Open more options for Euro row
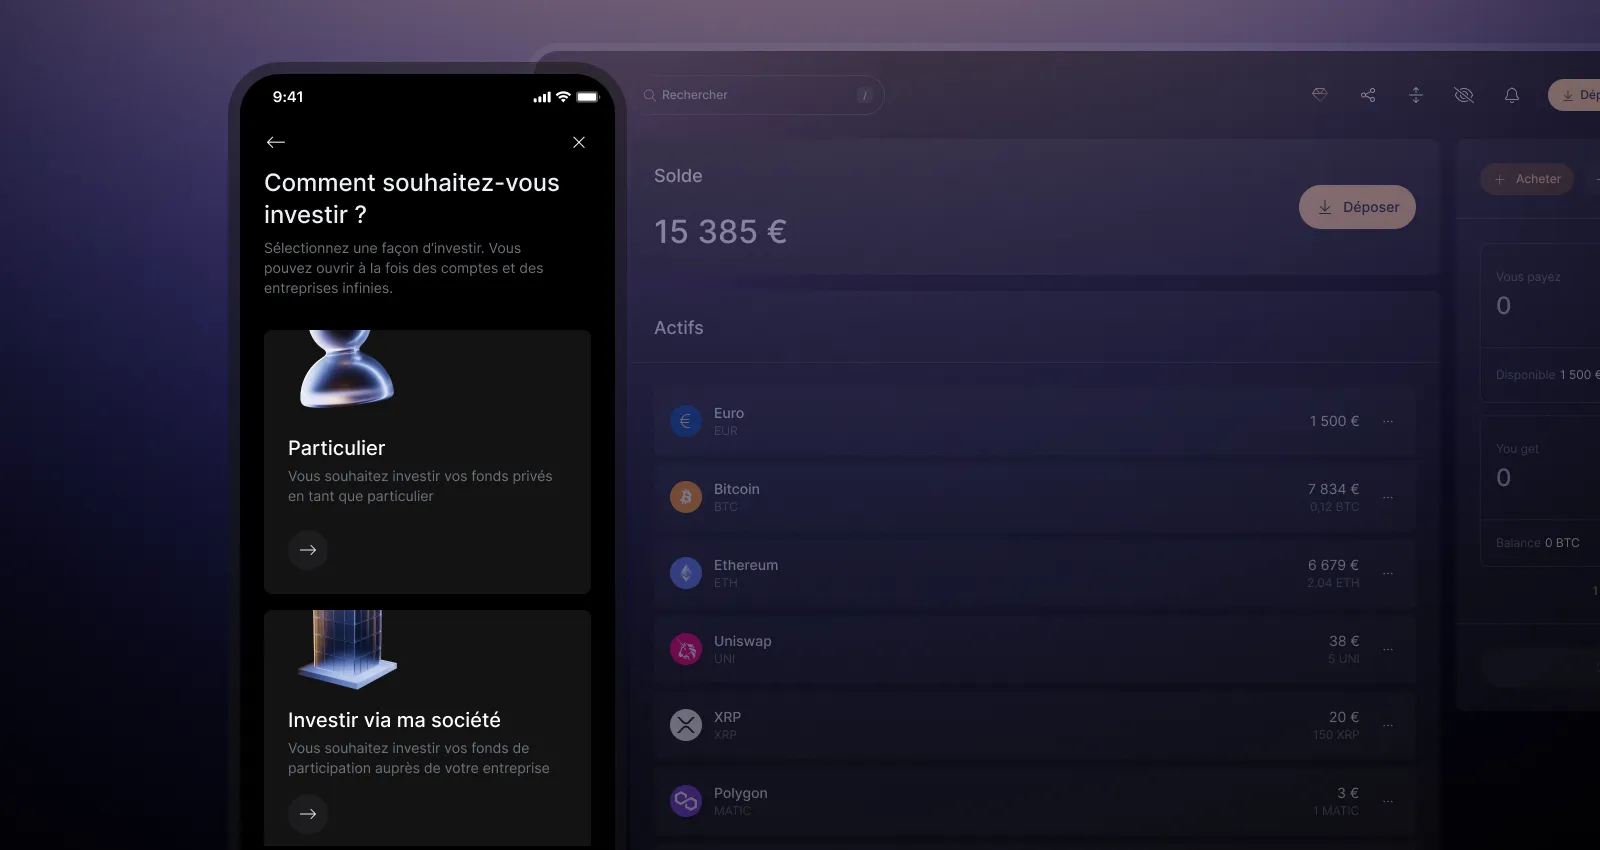1600x850 pixels. coord(1388,421)
